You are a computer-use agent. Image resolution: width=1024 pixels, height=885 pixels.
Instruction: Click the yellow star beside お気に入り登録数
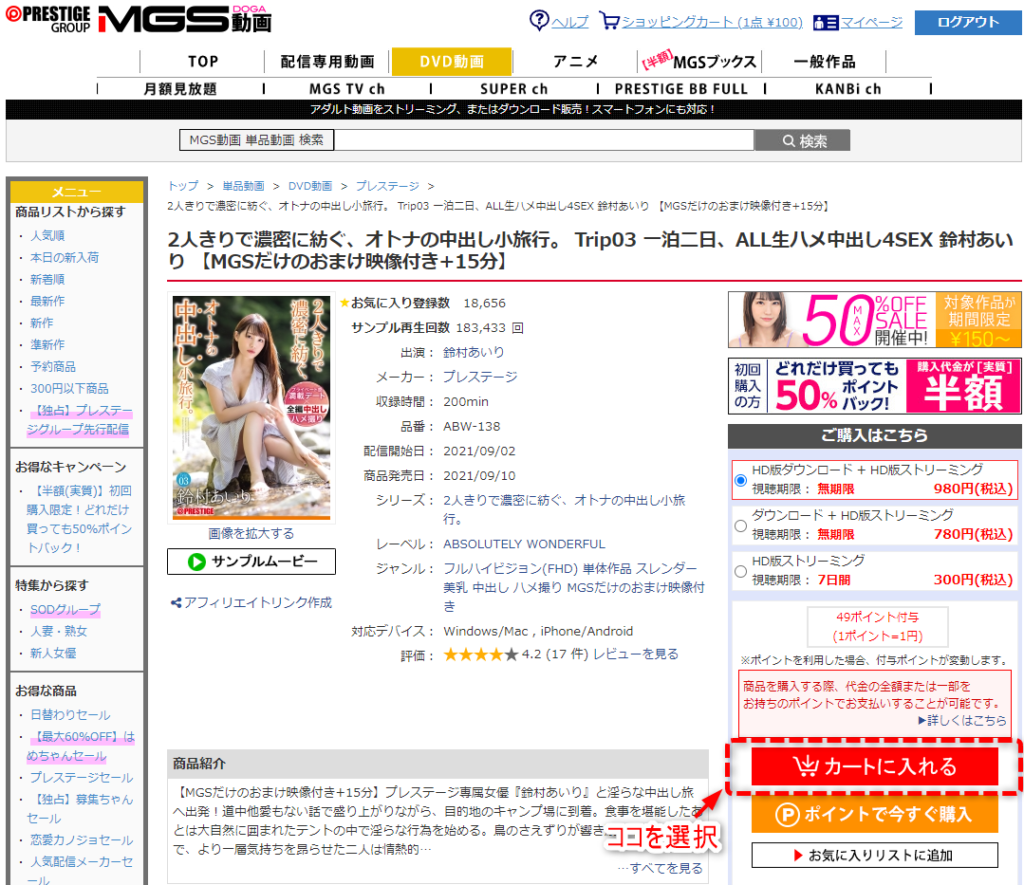(x=345, y=302)
